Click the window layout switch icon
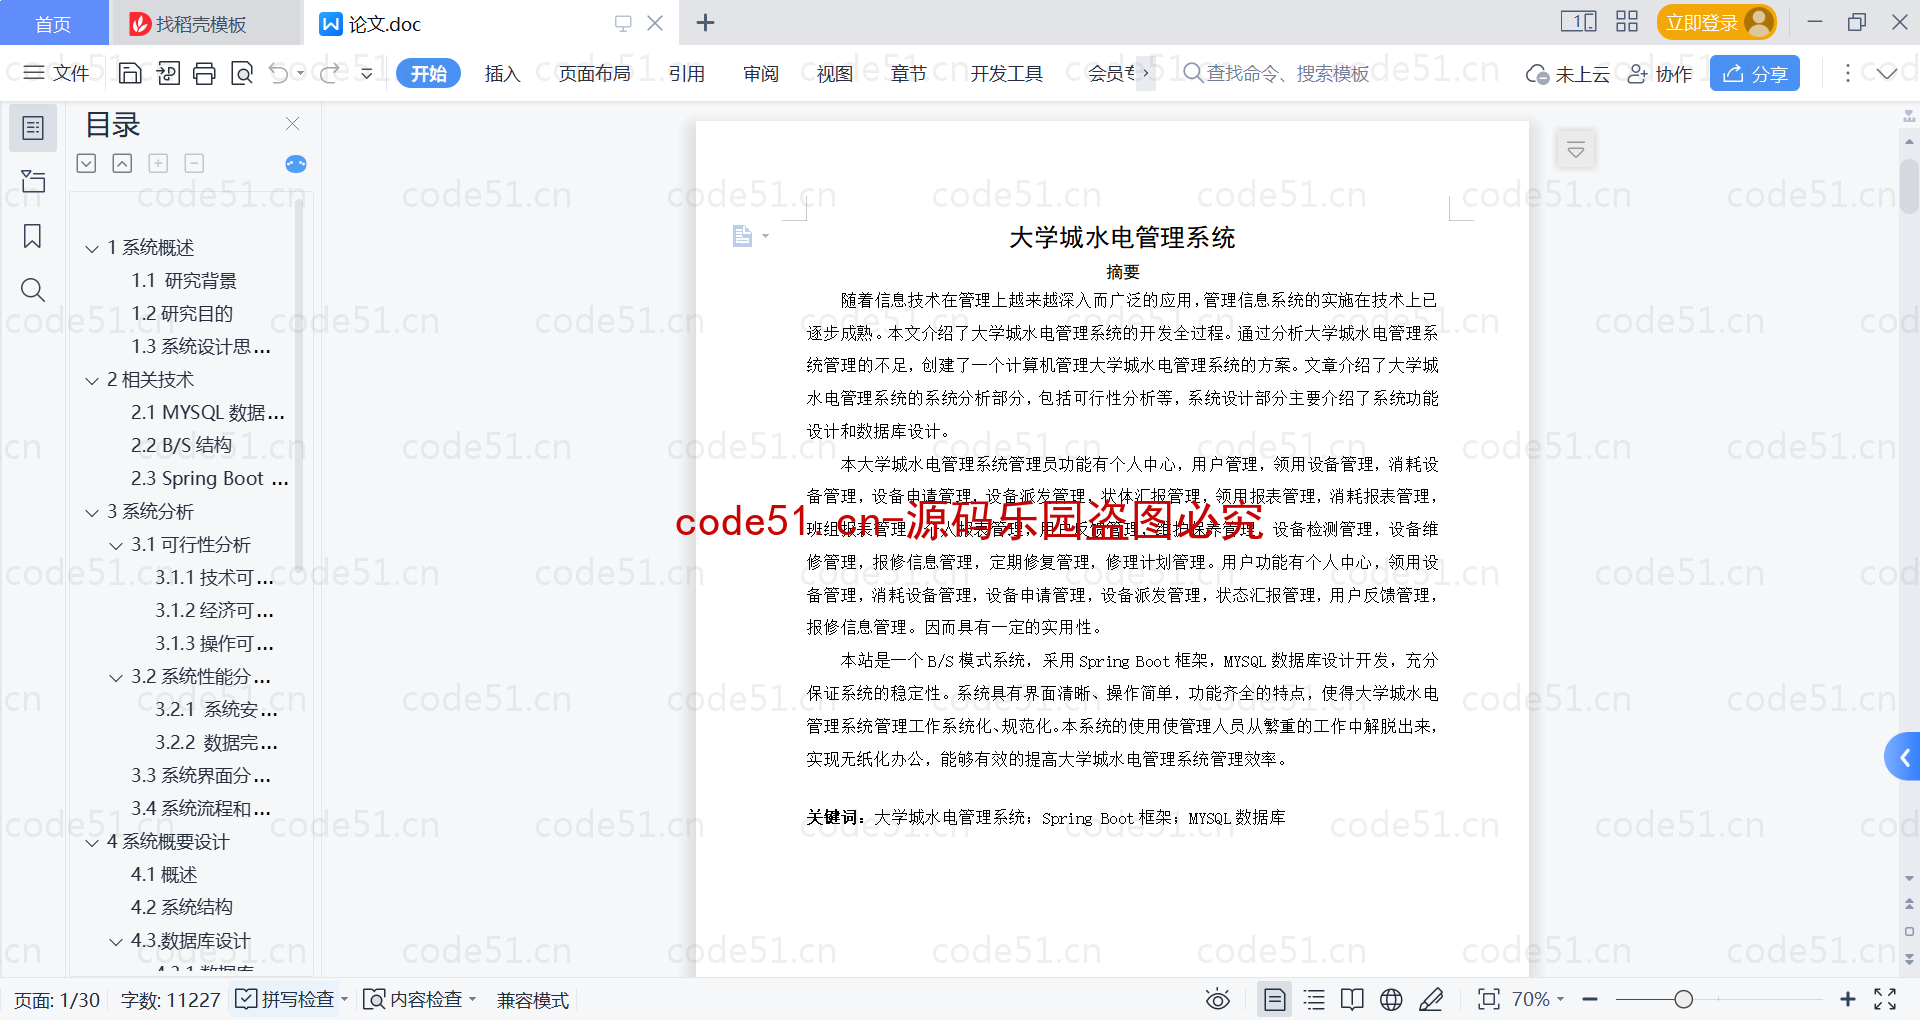This screenshot has width=1920, height=1020. [1578, 21]
